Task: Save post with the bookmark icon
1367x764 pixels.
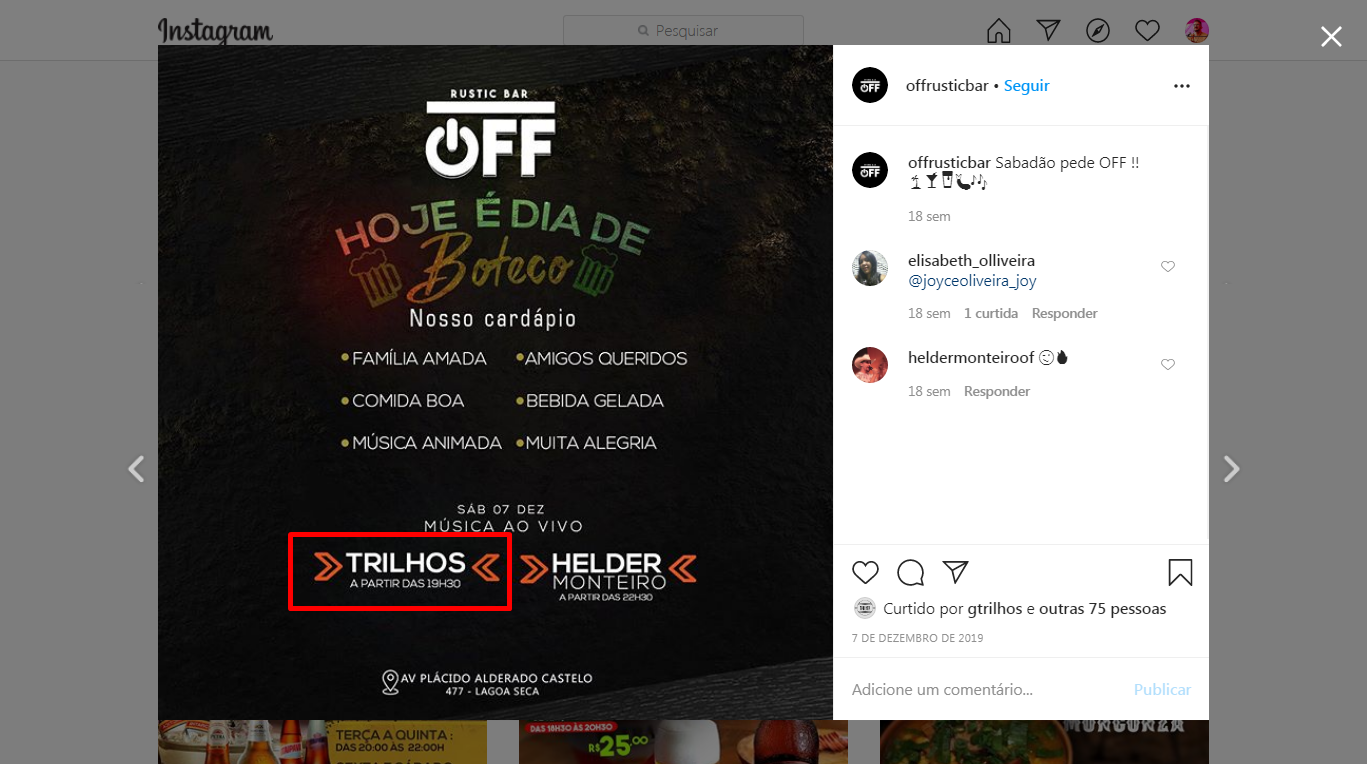Action: [1180, 572]
